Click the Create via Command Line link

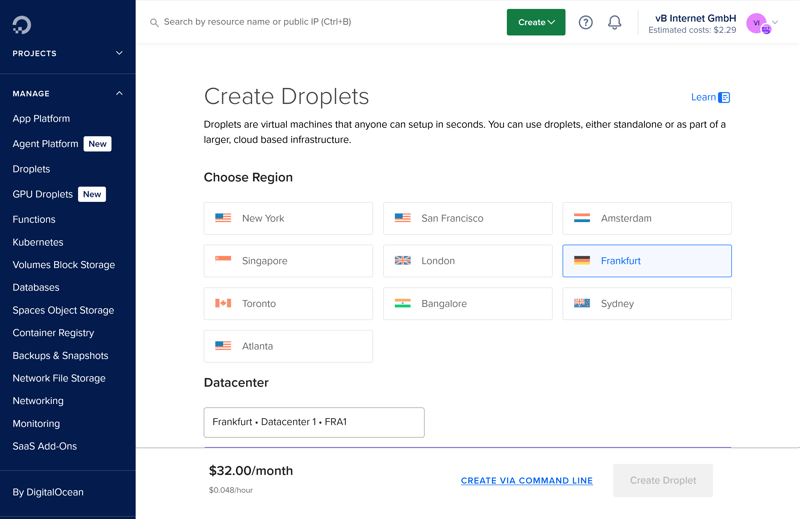pyautogui.click(x=526, y=481)
